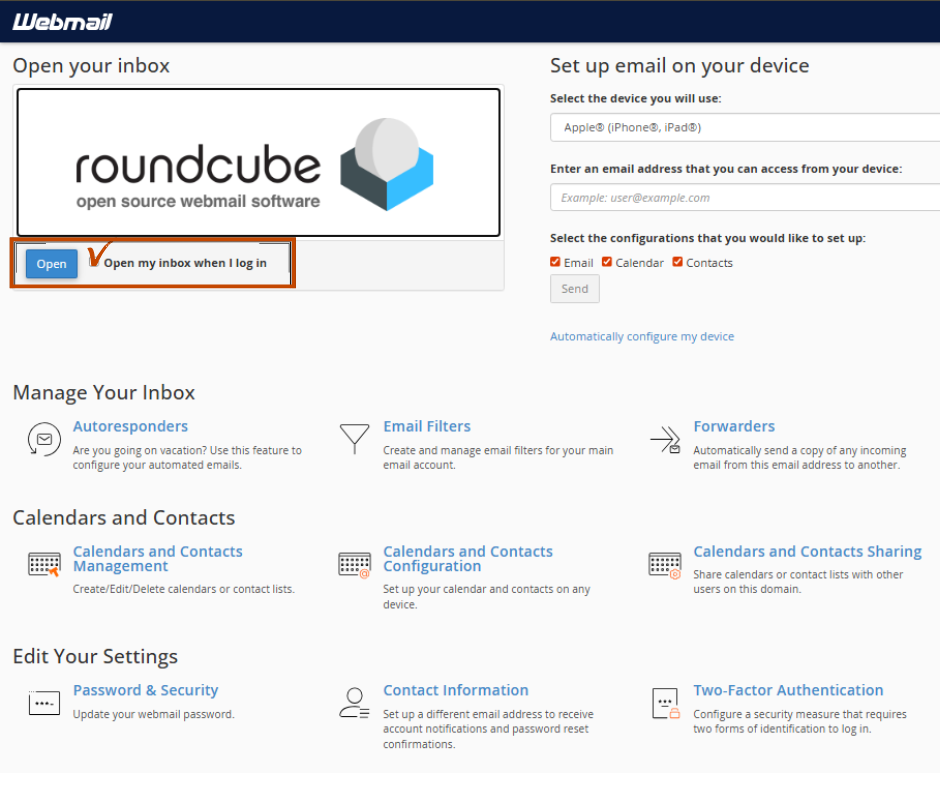Follow 'Automatically configure my device' link
This screenshot has height=788, width=940.
(x=641, y=337)
